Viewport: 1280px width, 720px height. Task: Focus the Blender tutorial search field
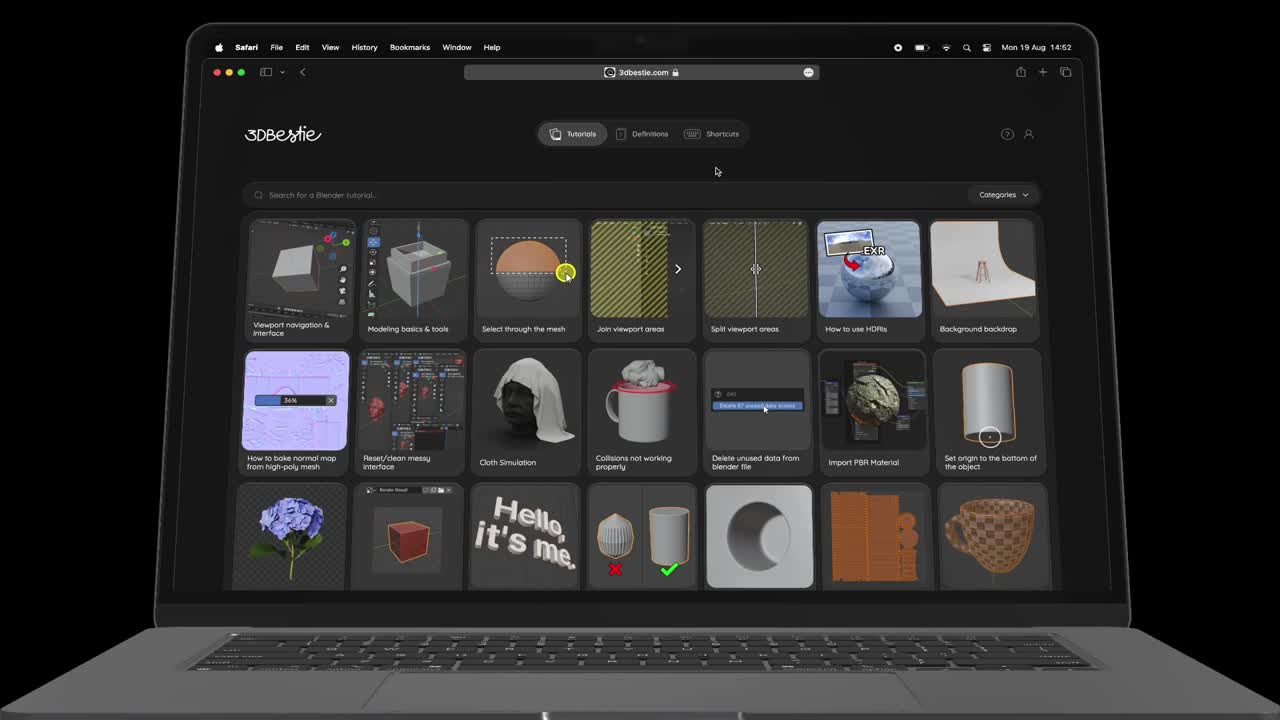pyautogui.click(x=608, y=195)
